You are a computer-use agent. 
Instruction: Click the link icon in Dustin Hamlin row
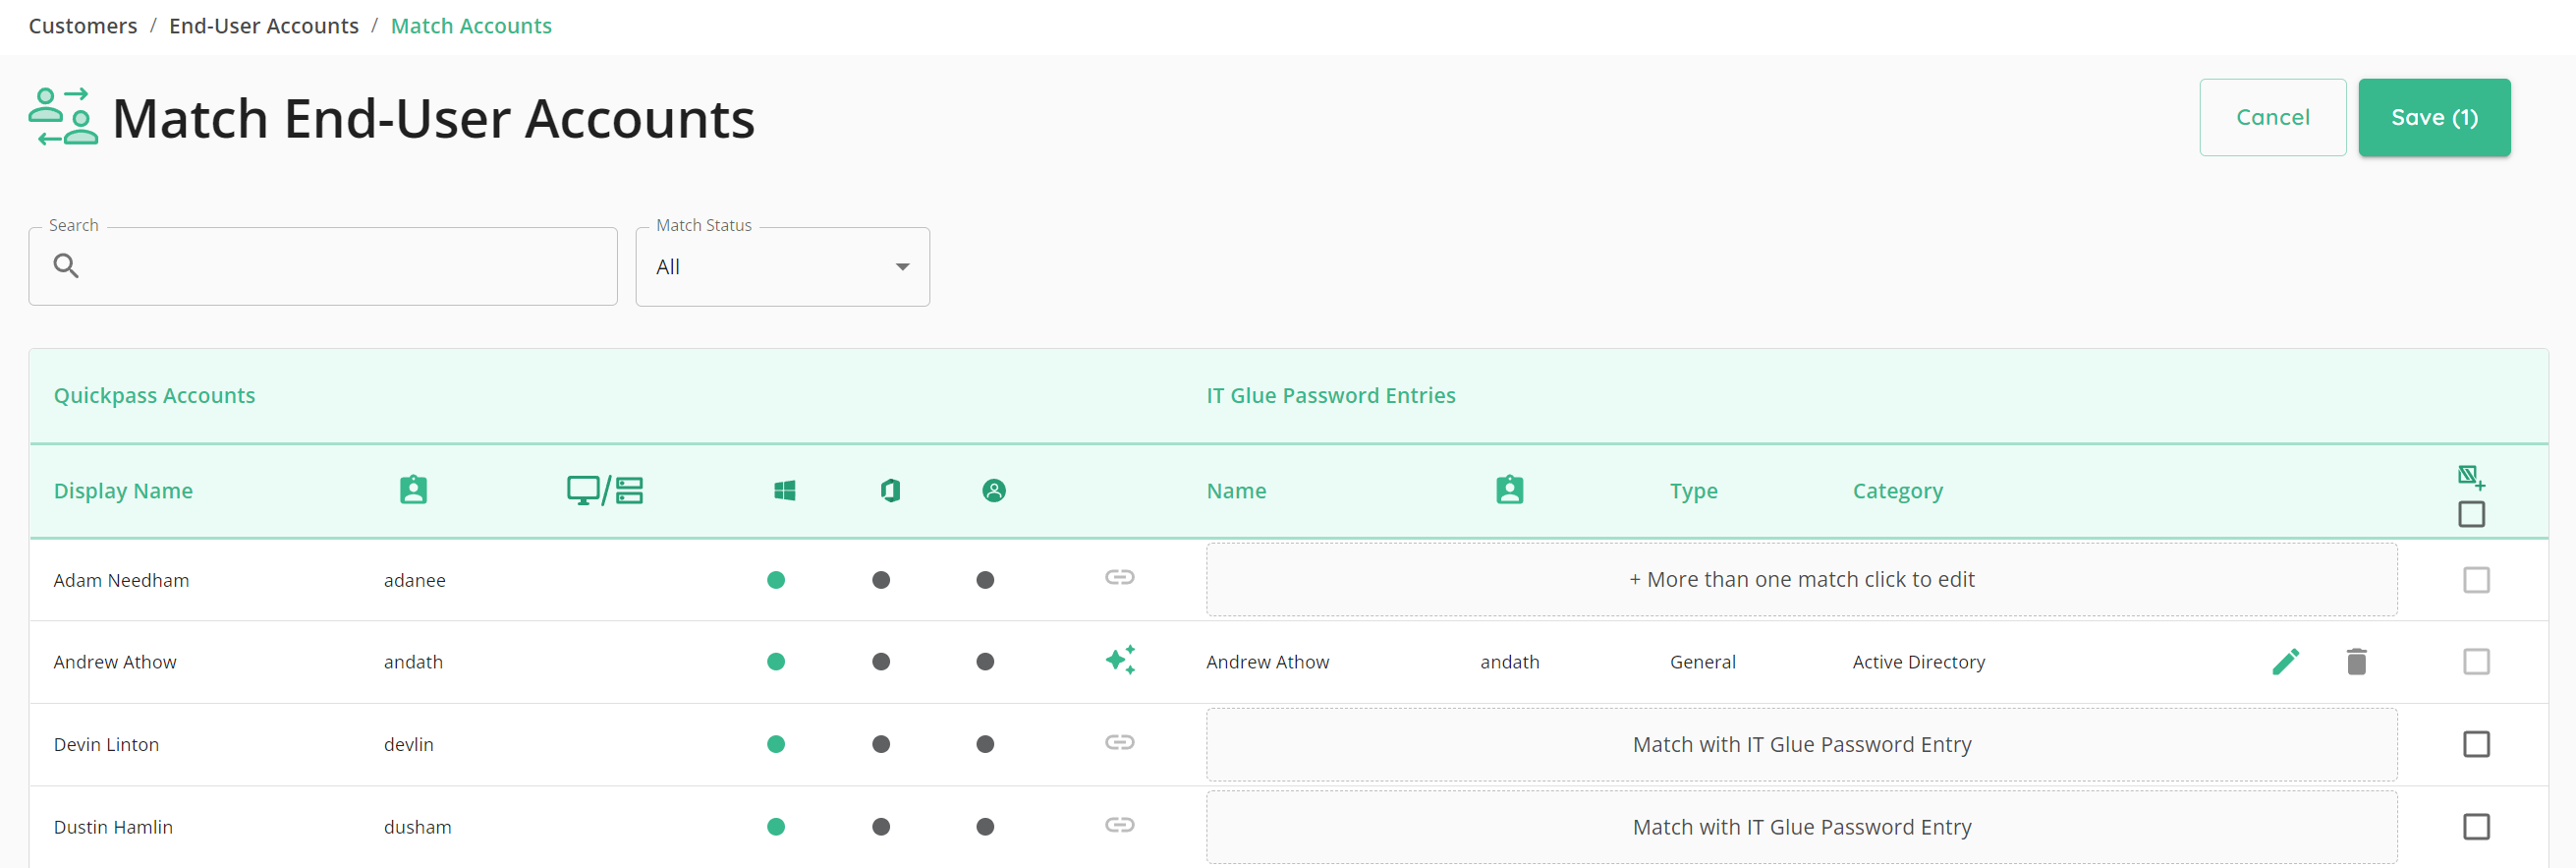click(1120, 825)
